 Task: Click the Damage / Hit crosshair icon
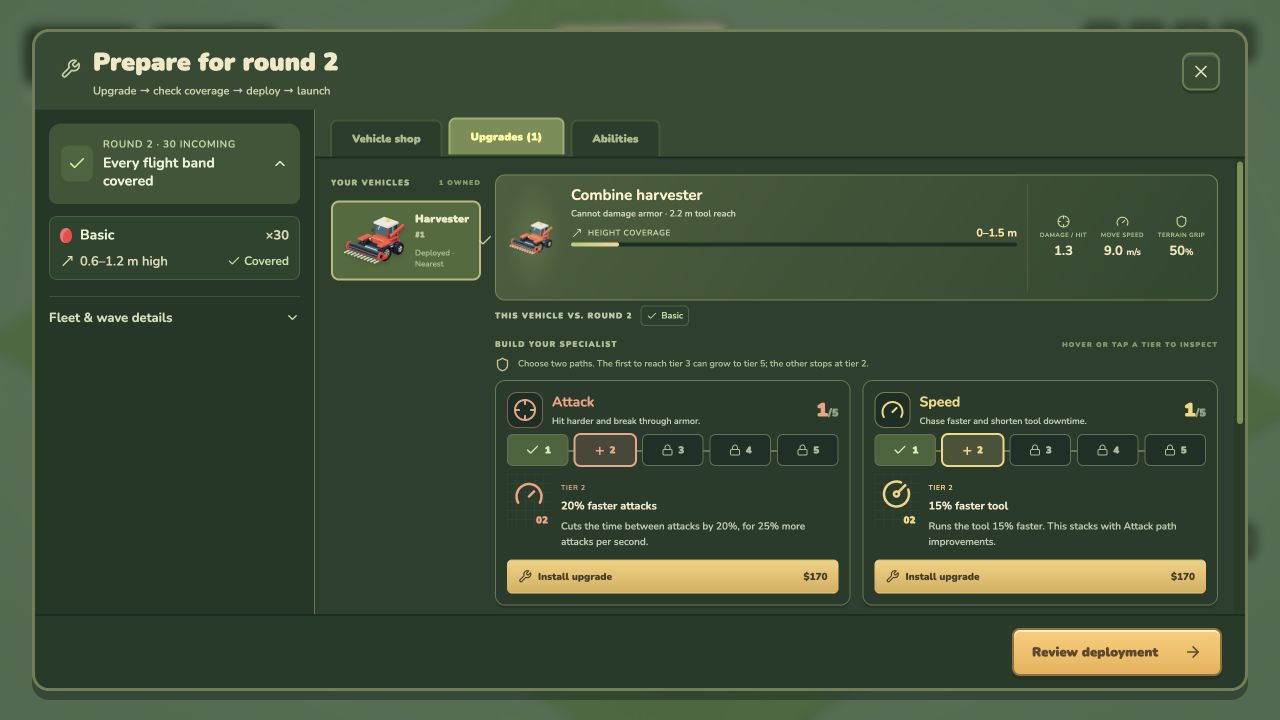pyautogui.click(x=1063, y=221)
